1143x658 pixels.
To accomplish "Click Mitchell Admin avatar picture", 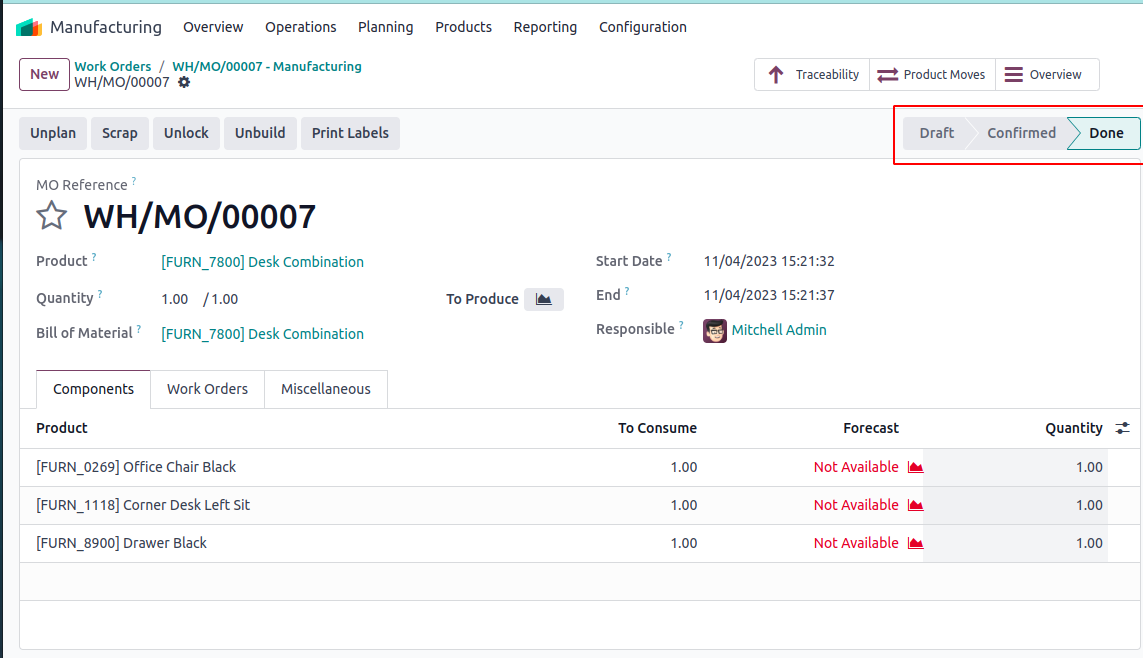I will (714, 330).
